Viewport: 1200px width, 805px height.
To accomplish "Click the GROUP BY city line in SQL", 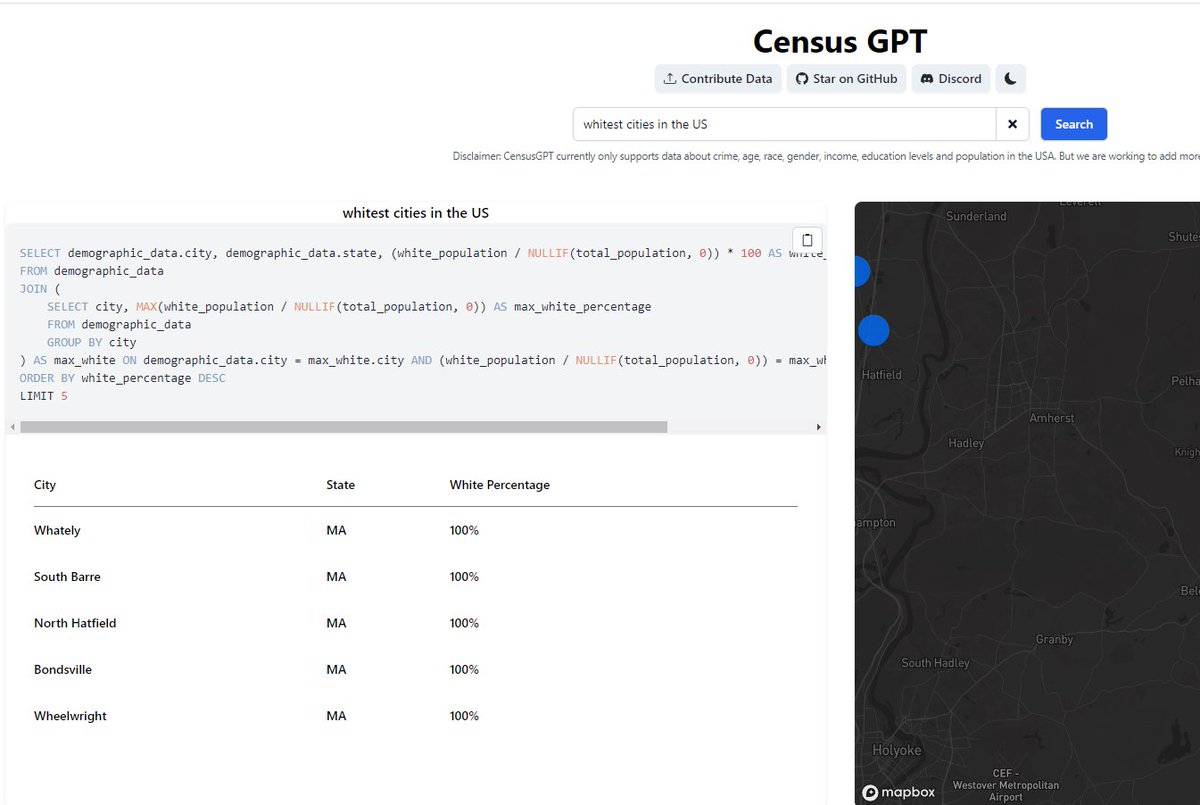I will pos(92,343).
